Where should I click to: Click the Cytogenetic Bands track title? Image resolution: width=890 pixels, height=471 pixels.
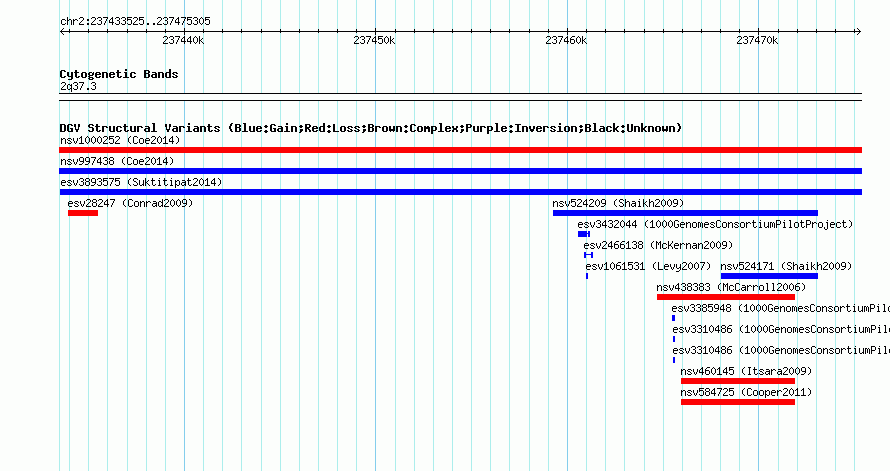[119, 74]
